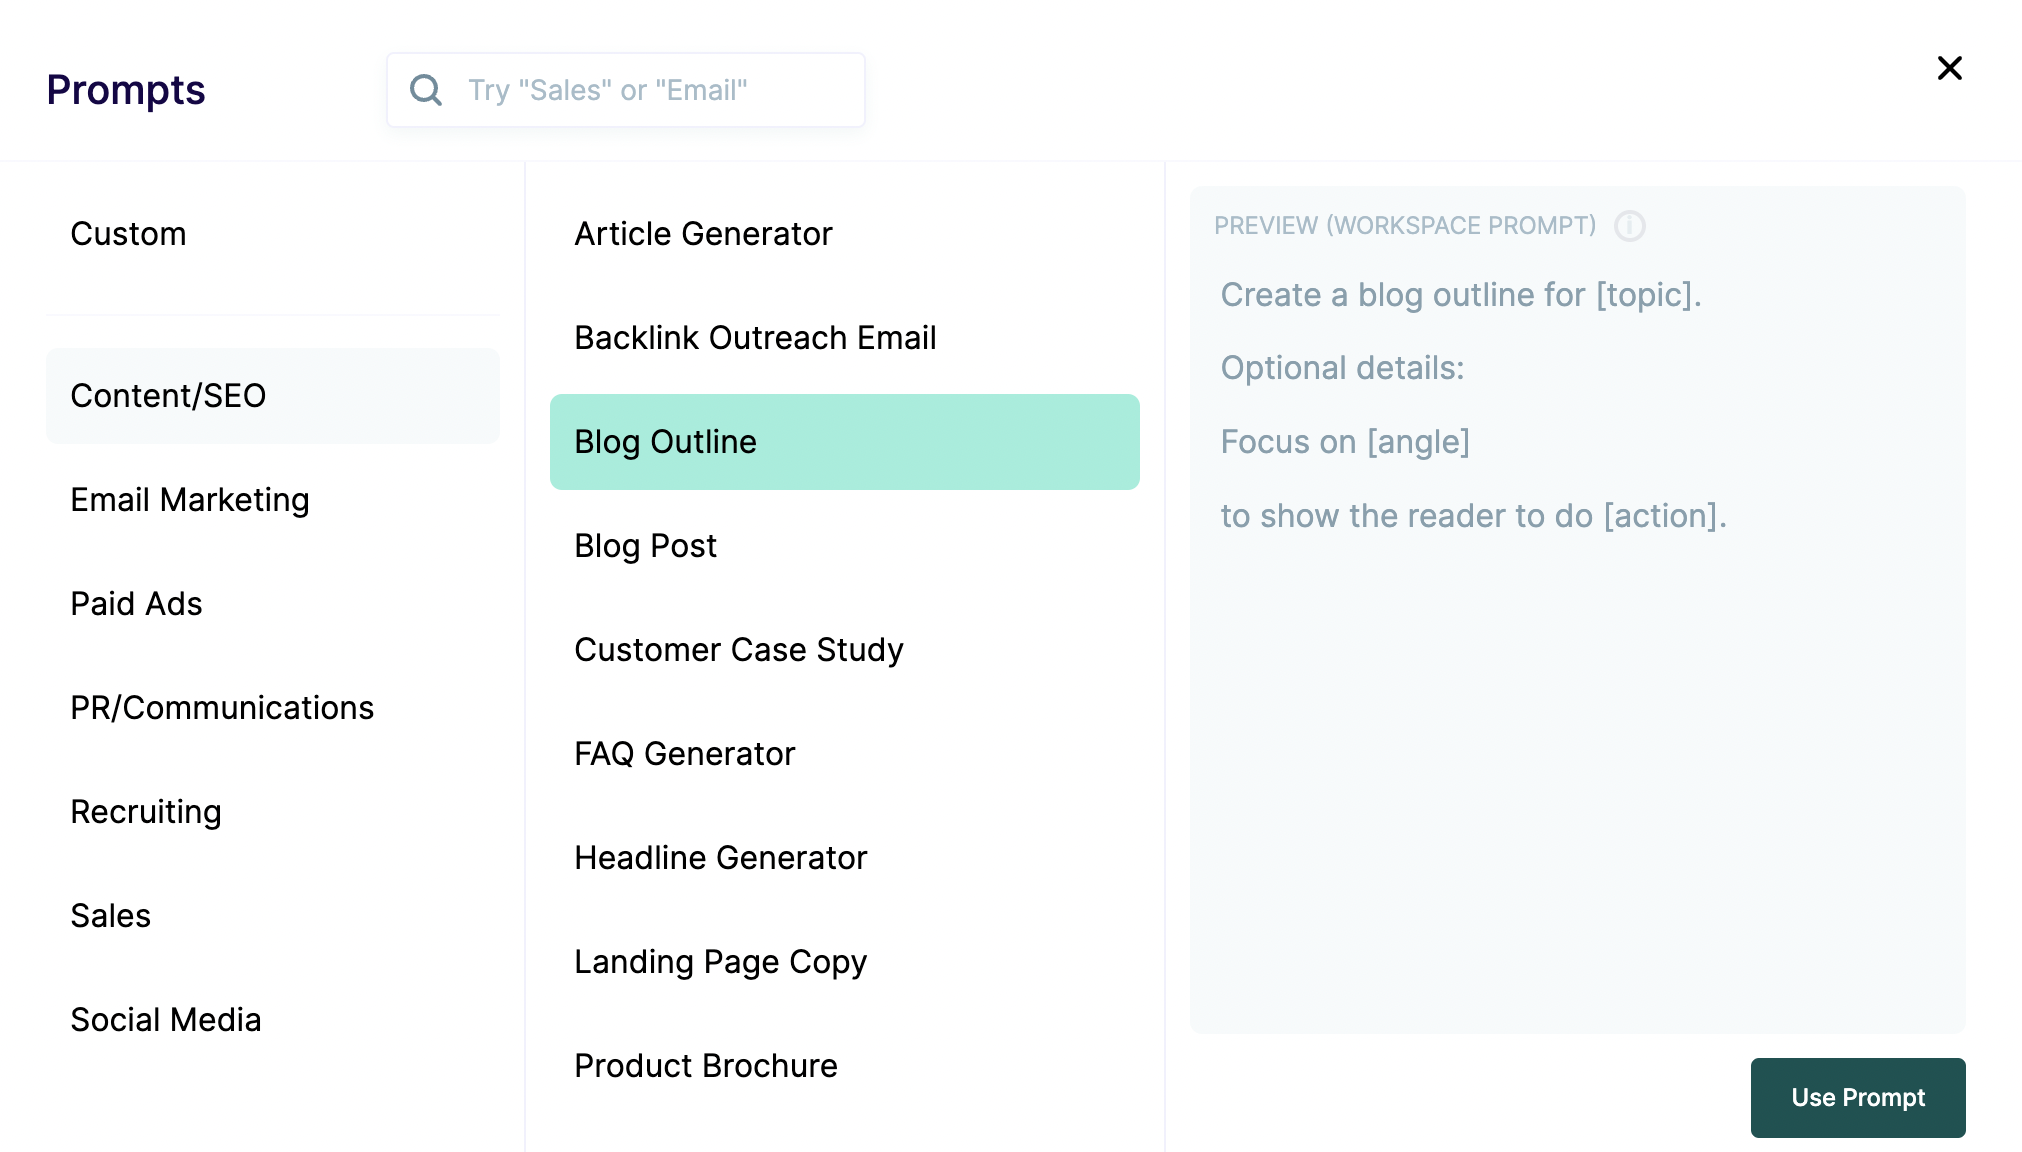This screenshot has width=2022, height=1152.
Task: Open the PR/Communications category
Action: click(x=222, y=708)
